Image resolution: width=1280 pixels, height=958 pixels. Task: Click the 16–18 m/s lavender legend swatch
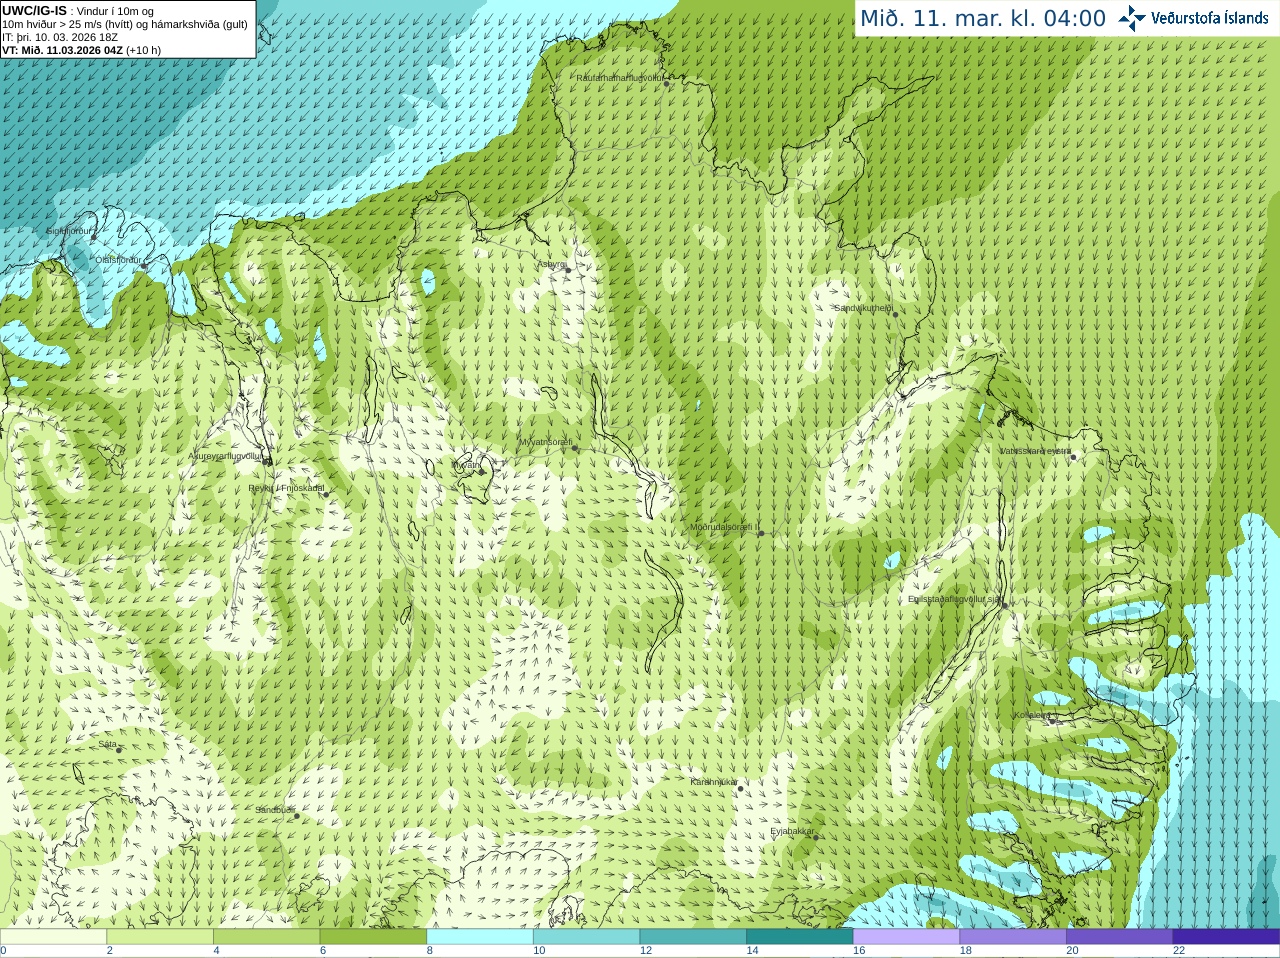[x=906, y=937]
